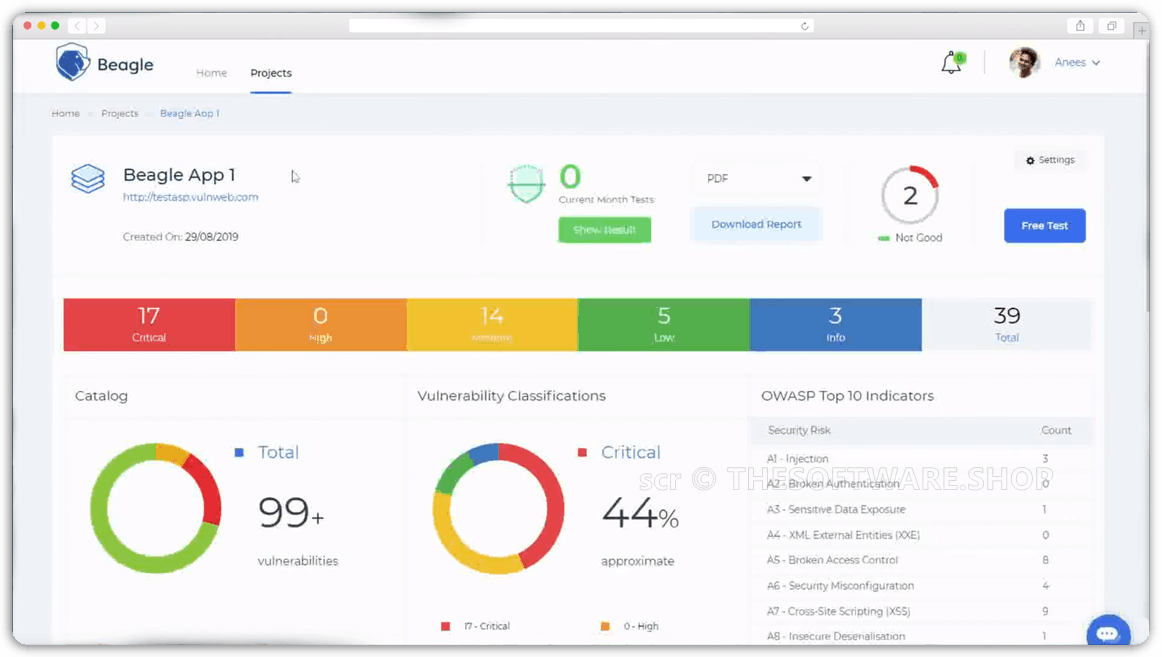Select the red 17 Critical tile
The height and width of the screenshot is (657, 1162).
coord(149,324)
